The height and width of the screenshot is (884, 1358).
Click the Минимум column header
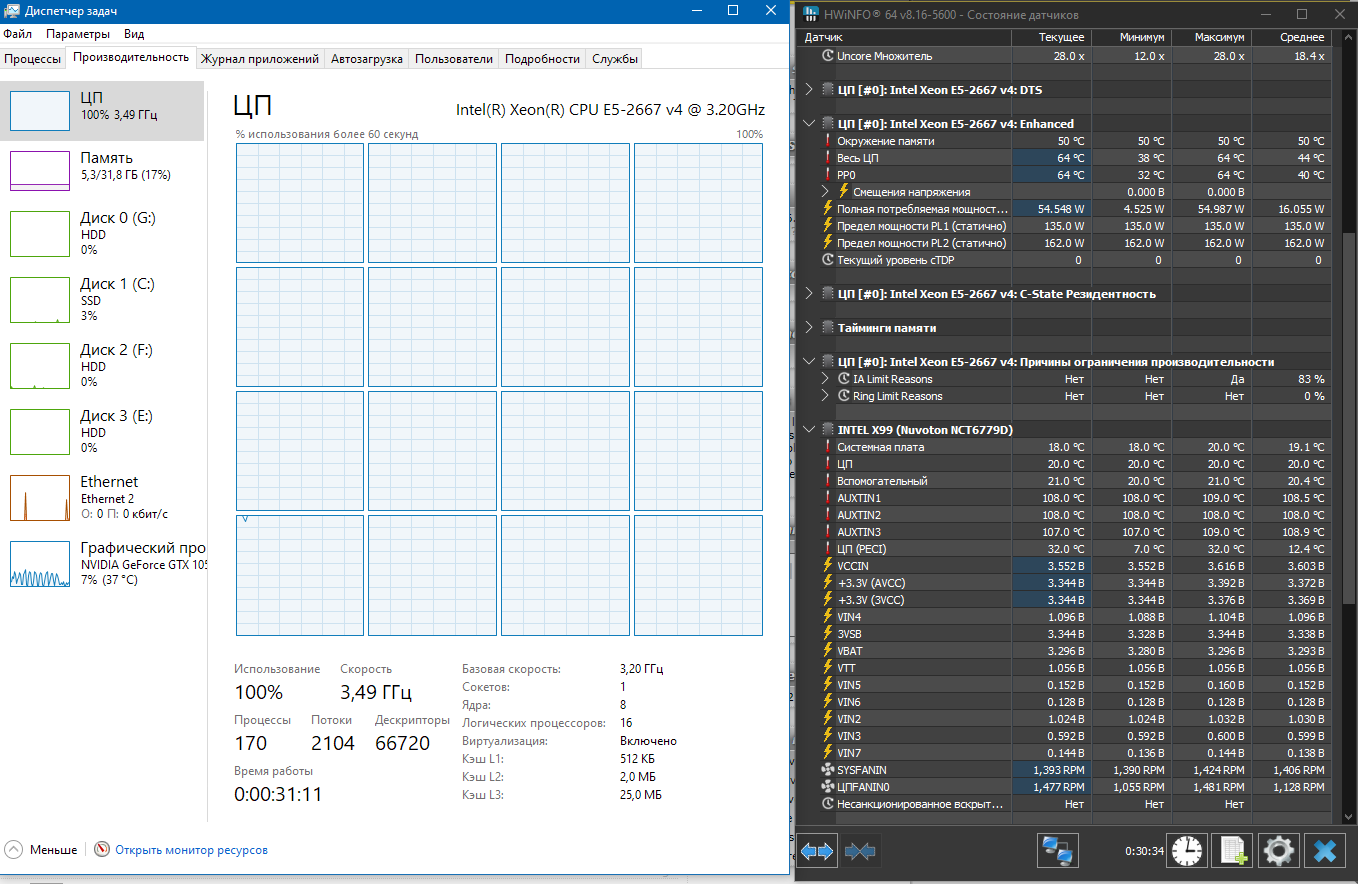tap(1131, 37)
